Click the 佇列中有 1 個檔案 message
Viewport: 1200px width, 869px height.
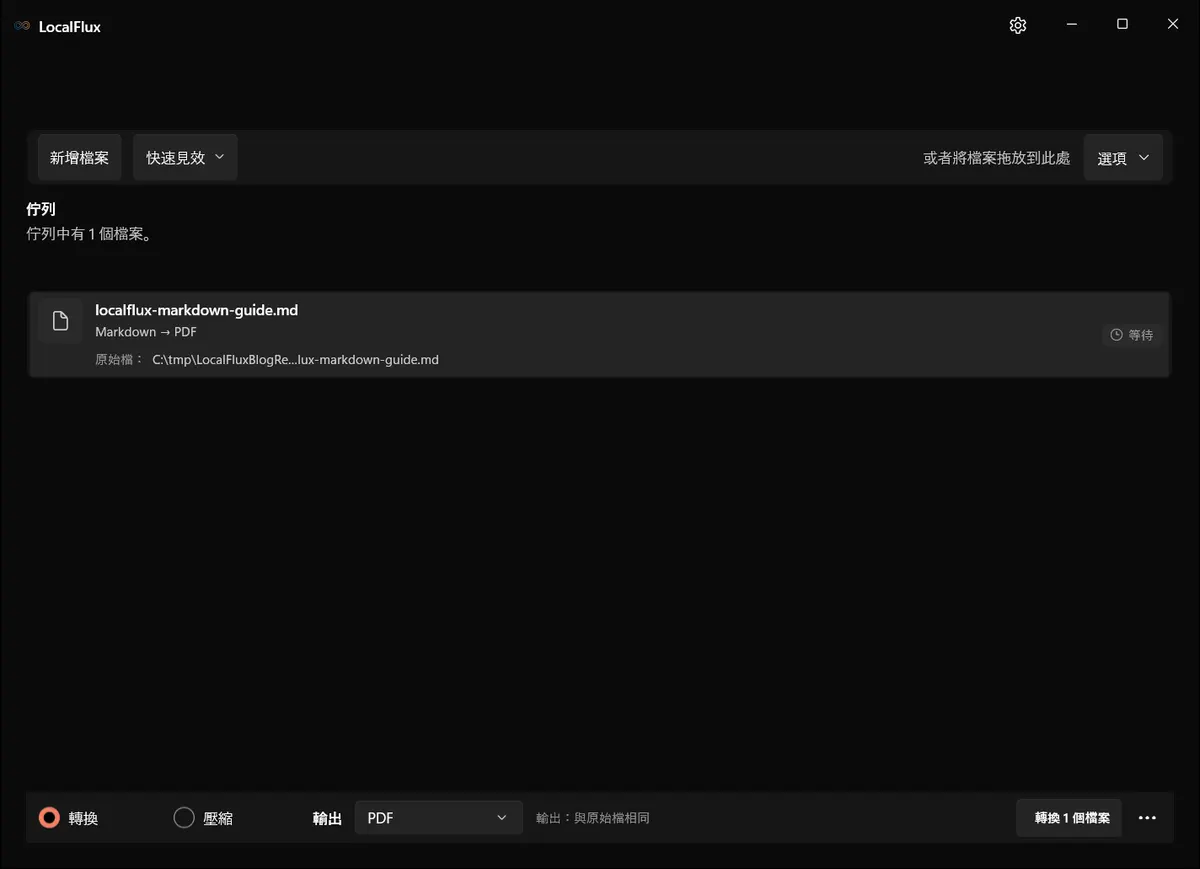[x=89, y=235]
